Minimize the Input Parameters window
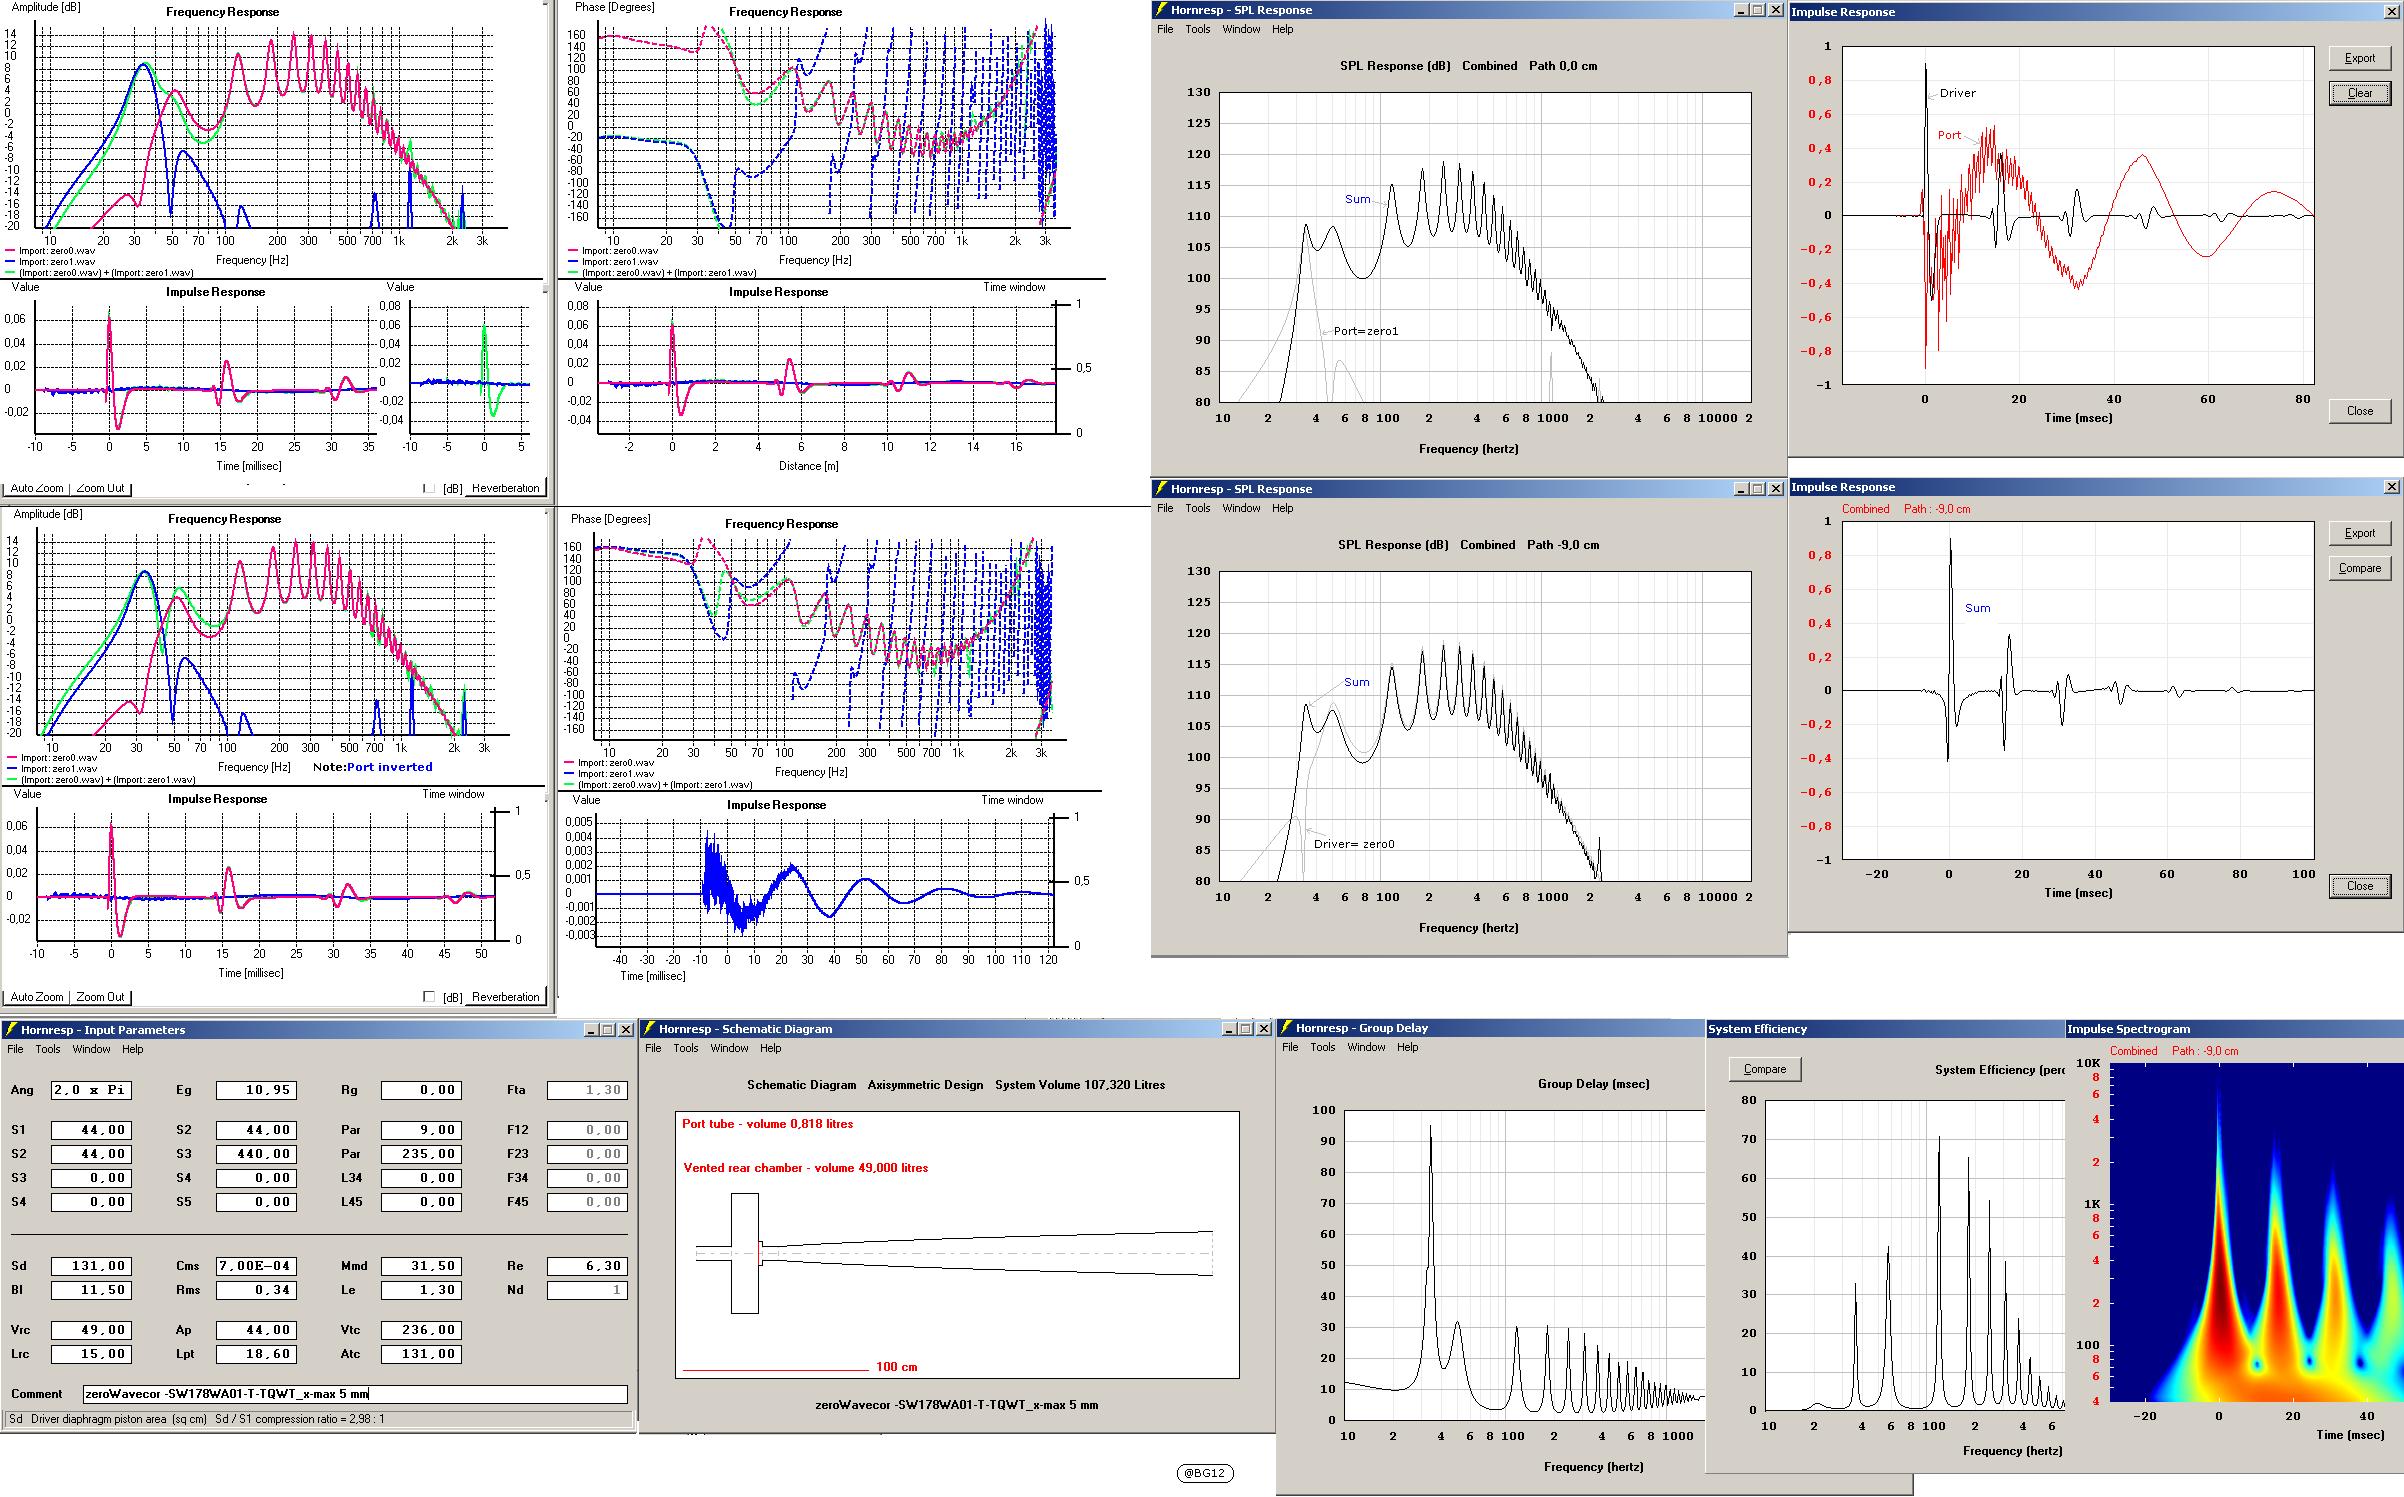The height and width of the screenshot is (1497, 2404). coord(591,1029)
